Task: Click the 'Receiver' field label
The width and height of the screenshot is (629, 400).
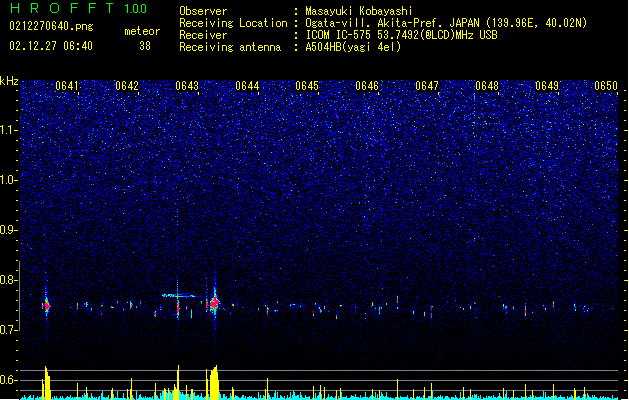Action: (x=203, y=35)
